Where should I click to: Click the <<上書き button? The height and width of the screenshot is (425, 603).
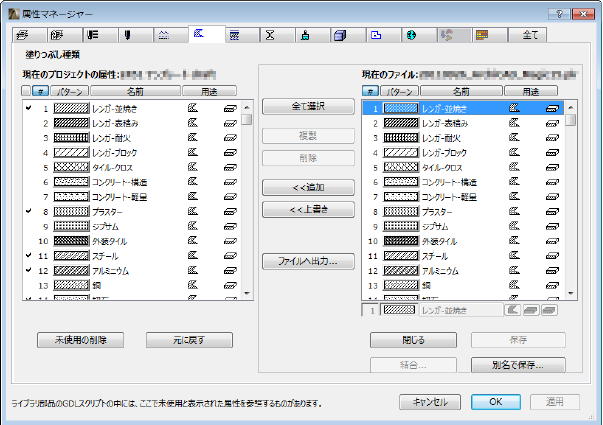(308, 210)
